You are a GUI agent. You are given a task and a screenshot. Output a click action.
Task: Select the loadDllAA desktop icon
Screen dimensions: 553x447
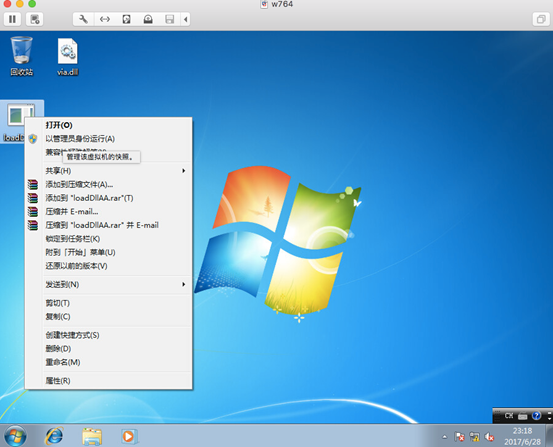pos(14,122)
